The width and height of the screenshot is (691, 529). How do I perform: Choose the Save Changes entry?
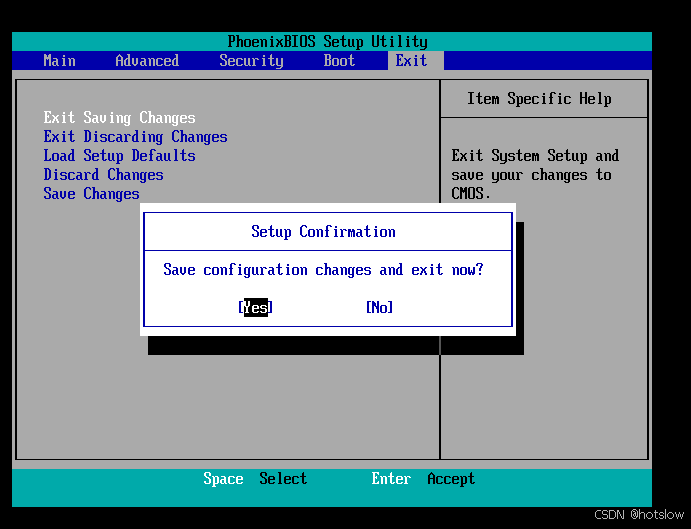91,194
